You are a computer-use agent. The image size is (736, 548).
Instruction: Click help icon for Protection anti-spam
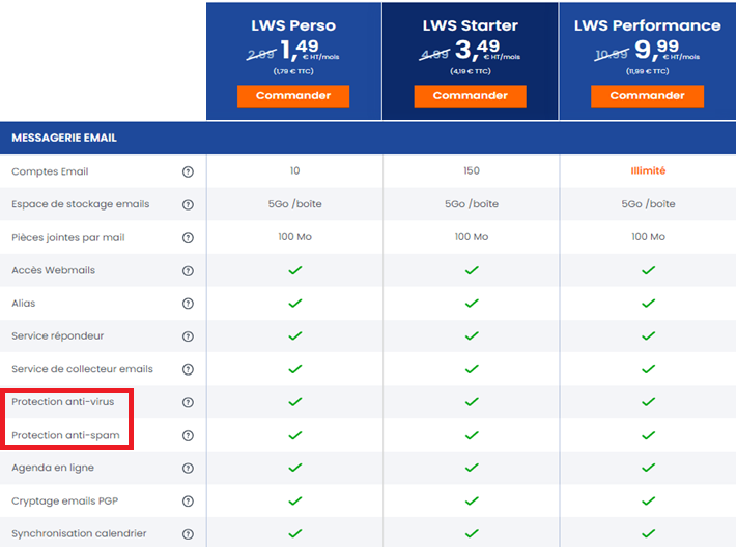coord(188,435)
